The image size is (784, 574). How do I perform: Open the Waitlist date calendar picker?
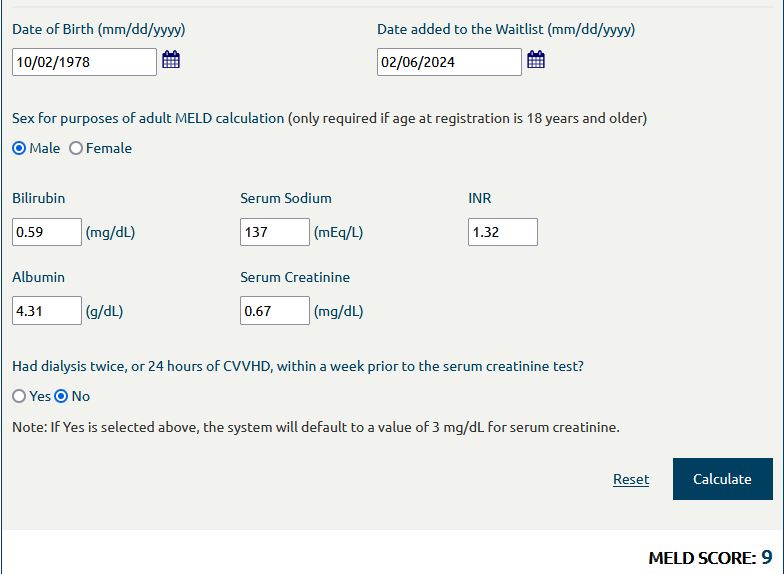click(536, 61)
